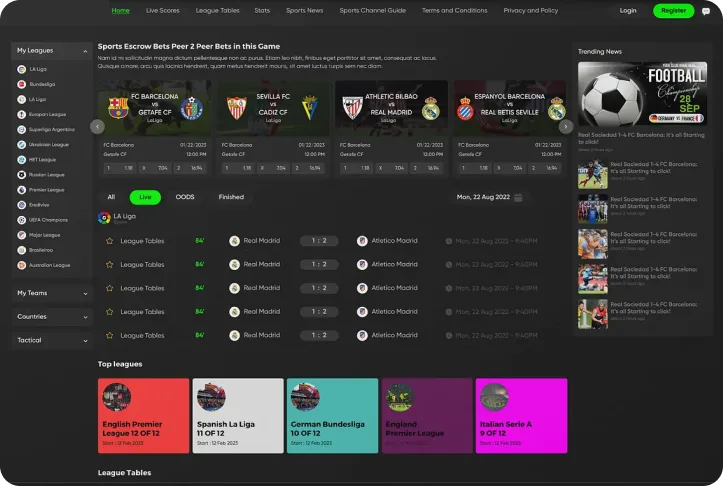Click the Europan League trophy icon
The height and width of the screenshot is (486, 723).
(21, 114)
